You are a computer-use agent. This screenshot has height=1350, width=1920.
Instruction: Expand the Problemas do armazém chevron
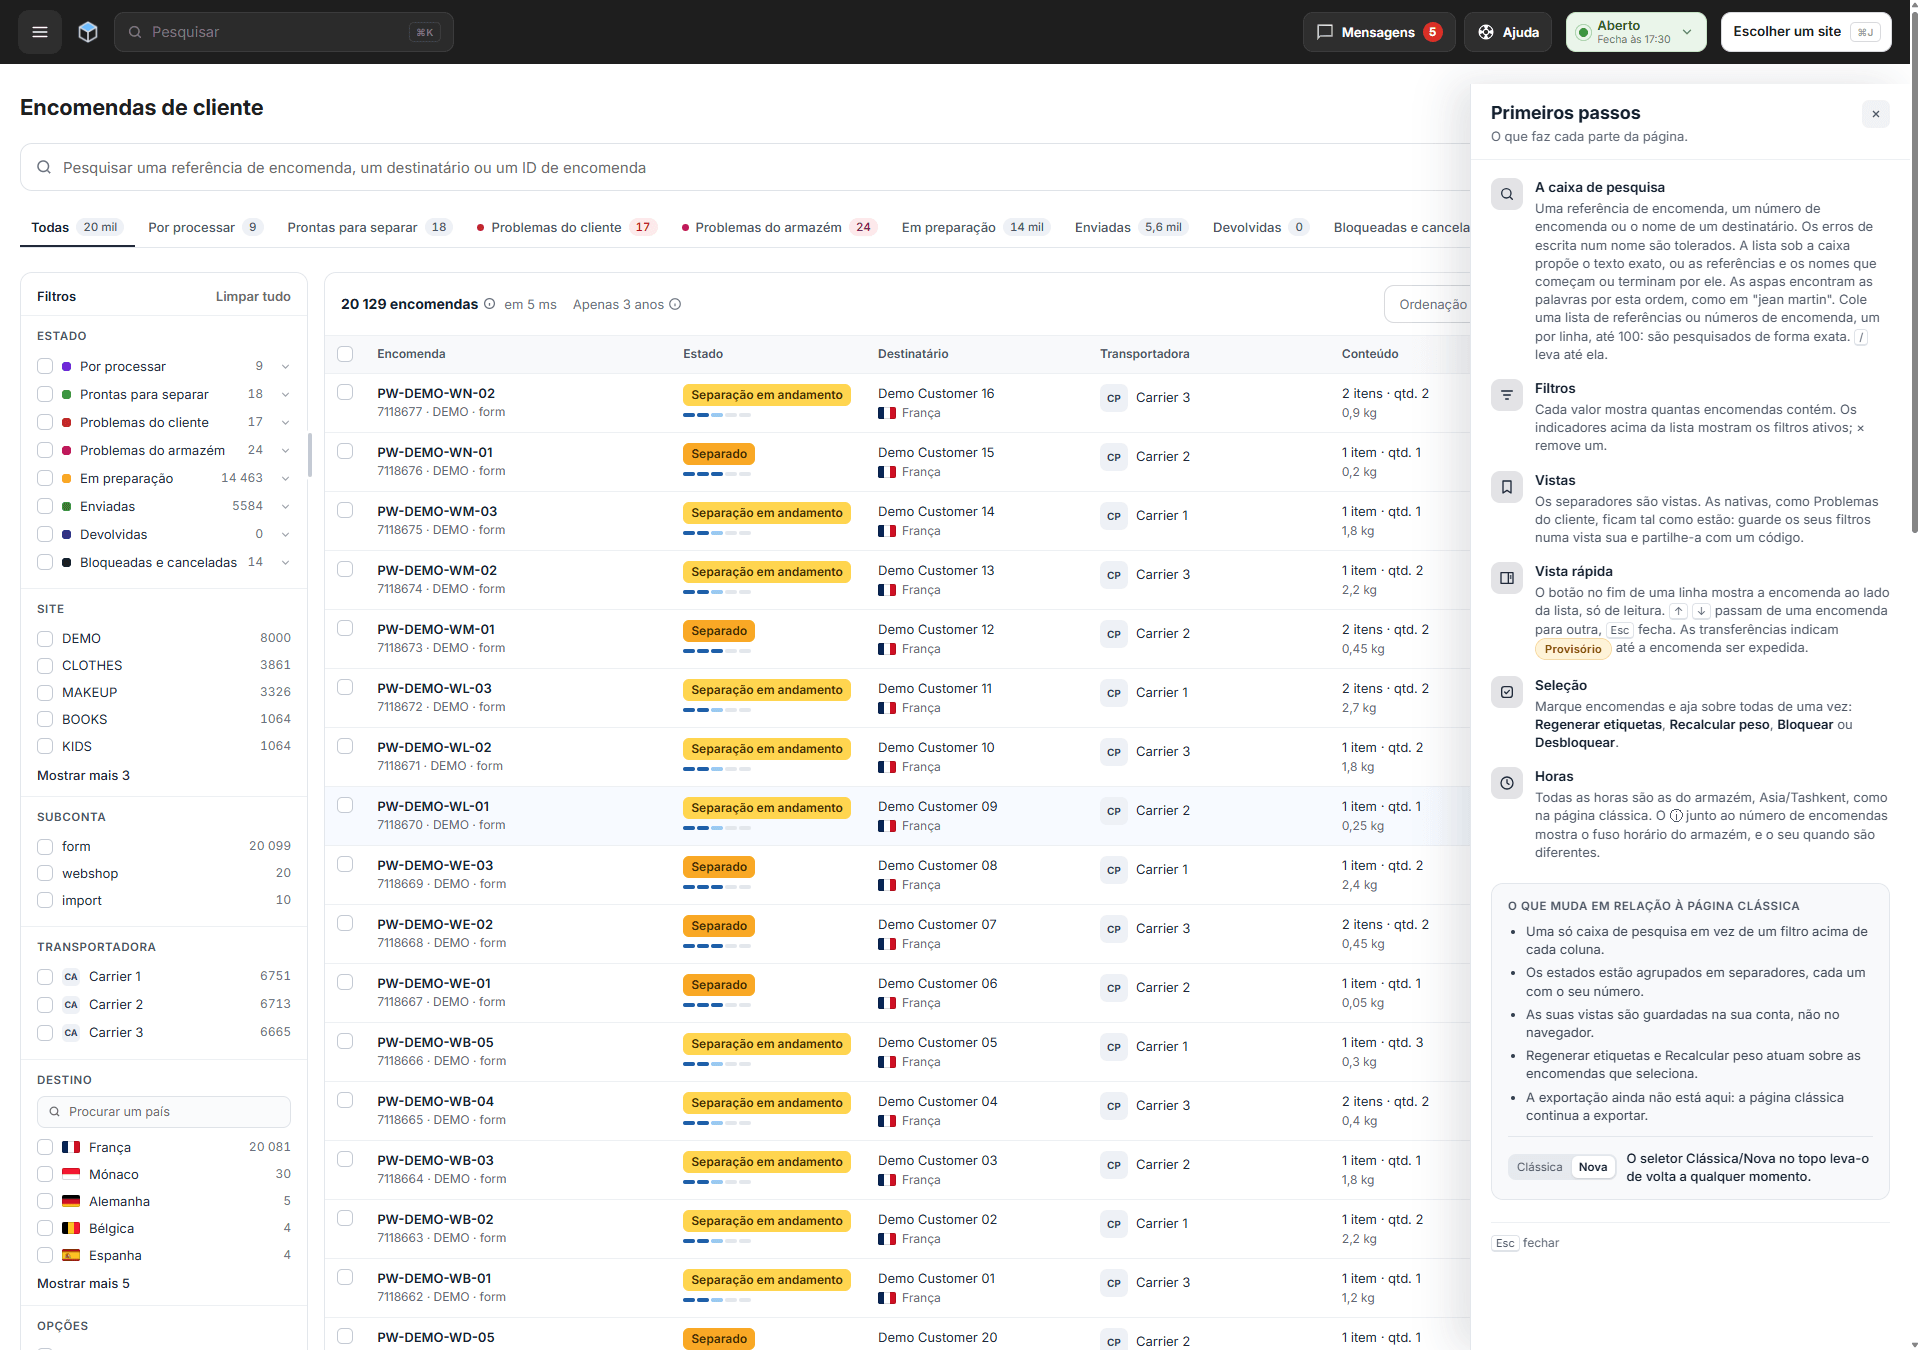point(285,451)
